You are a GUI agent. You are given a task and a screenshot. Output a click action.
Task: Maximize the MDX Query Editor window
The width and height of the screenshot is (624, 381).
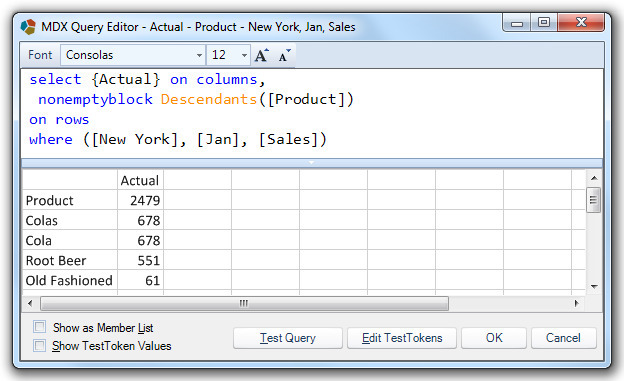click(x=544, y=22)
